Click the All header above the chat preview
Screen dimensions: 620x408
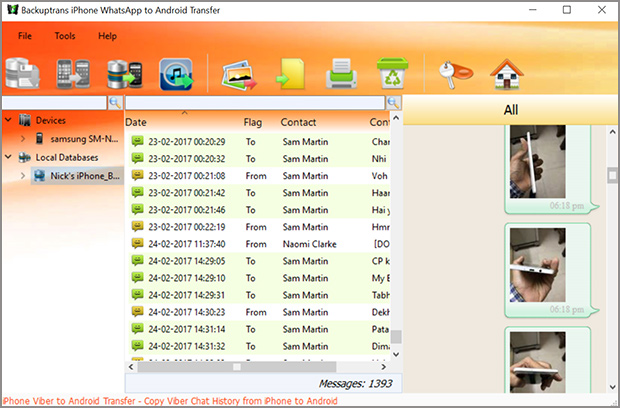[510, 110]
